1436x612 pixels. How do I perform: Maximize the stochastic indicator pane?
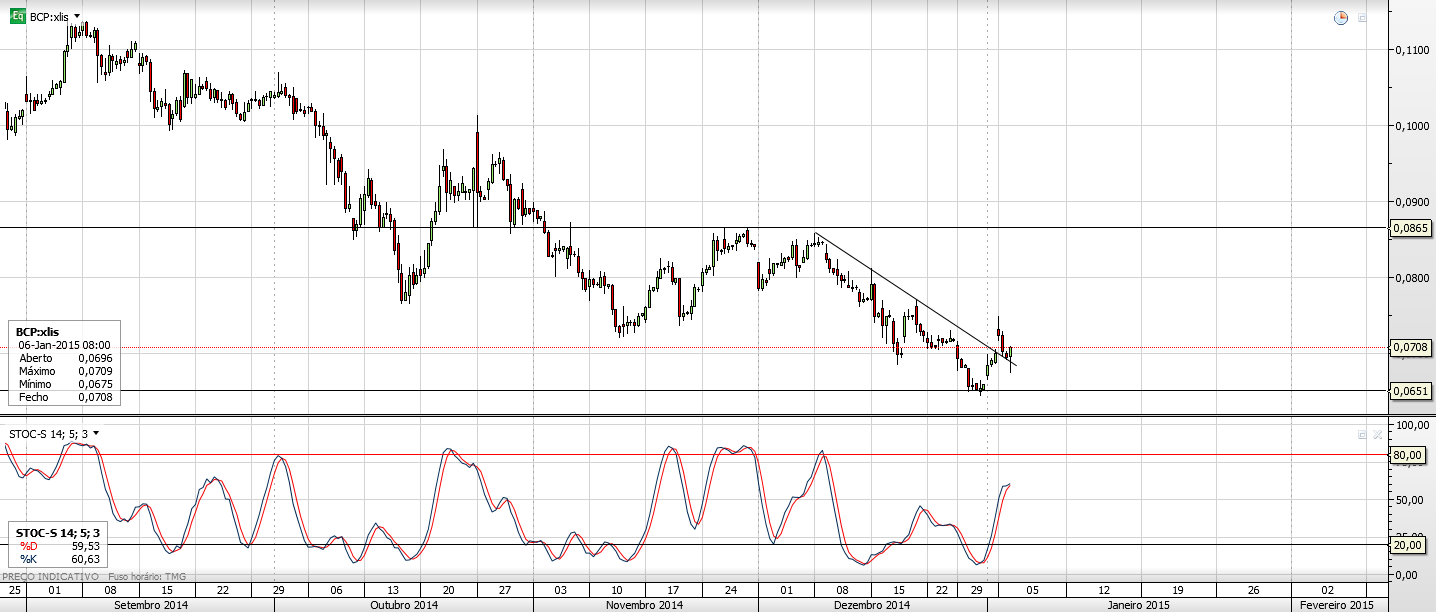1362,435
